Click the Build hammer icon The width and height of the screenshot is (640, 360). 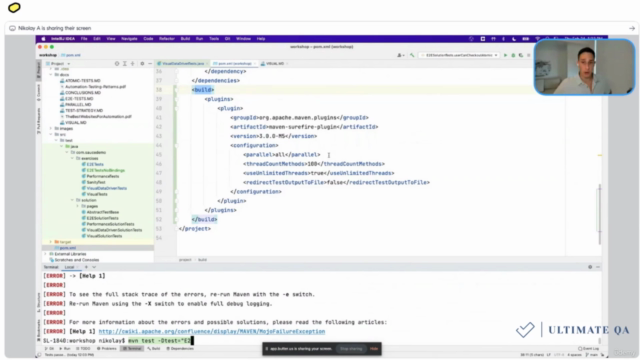click(412, 55)
